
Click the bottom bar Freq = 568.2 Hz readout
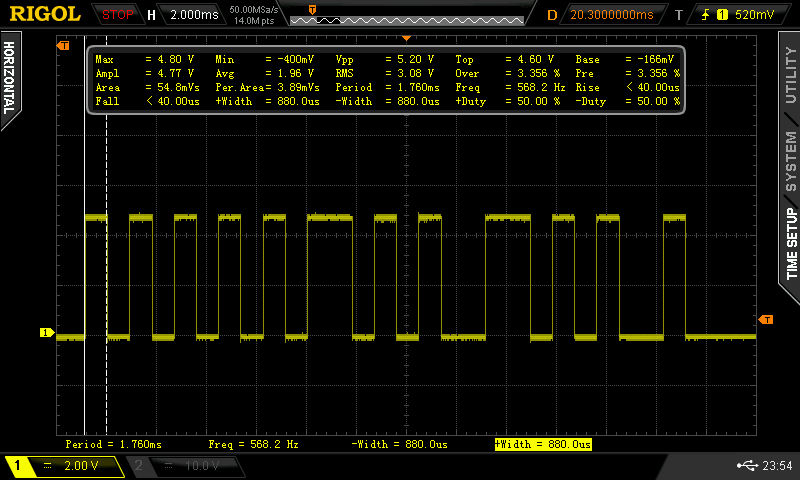pos(254,444)
